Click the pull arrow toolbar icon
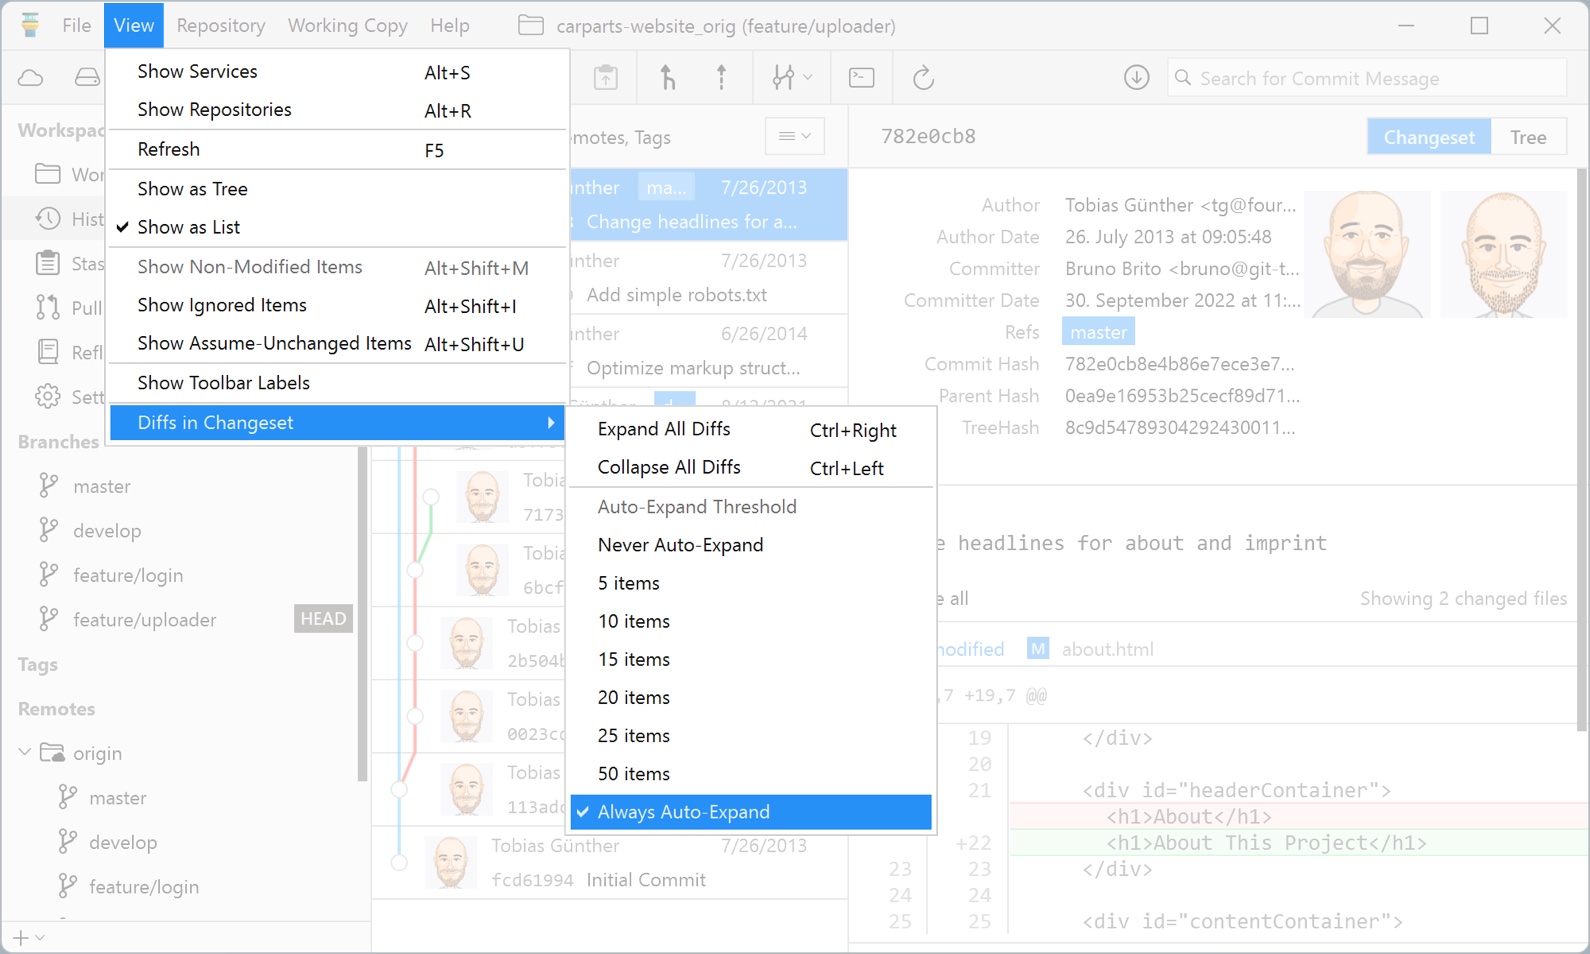 667,78
